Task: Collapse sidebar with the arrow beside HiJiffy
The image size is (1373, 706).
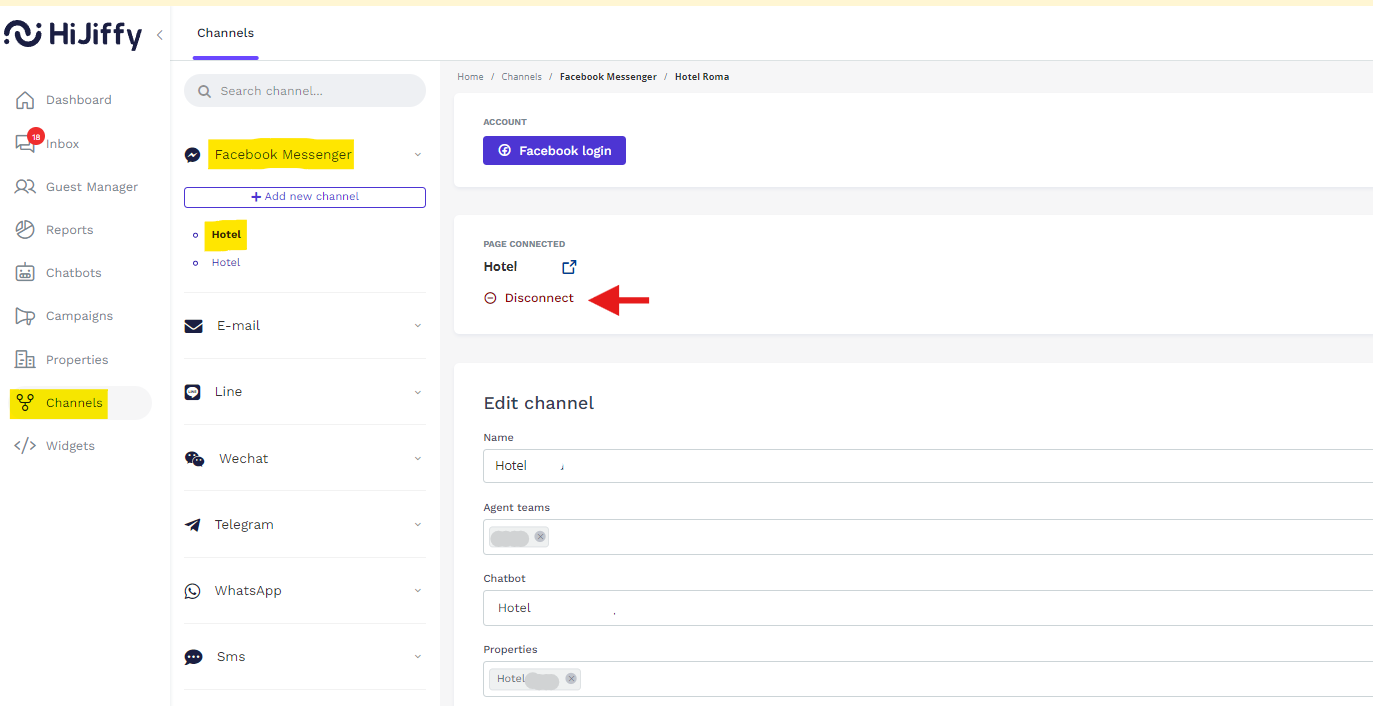Action: click(159, 35)
